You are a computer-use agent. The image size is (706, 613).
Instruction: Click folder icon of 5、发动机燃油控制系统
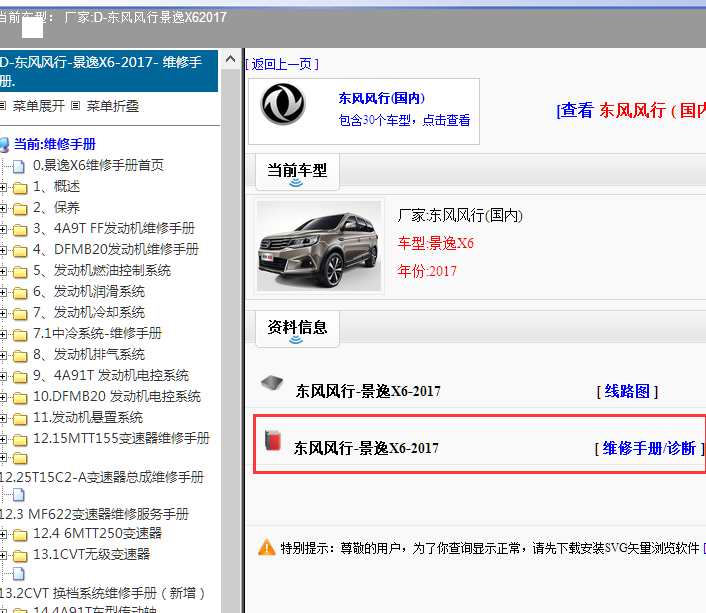pyautogui.click(x=20, y=272)
